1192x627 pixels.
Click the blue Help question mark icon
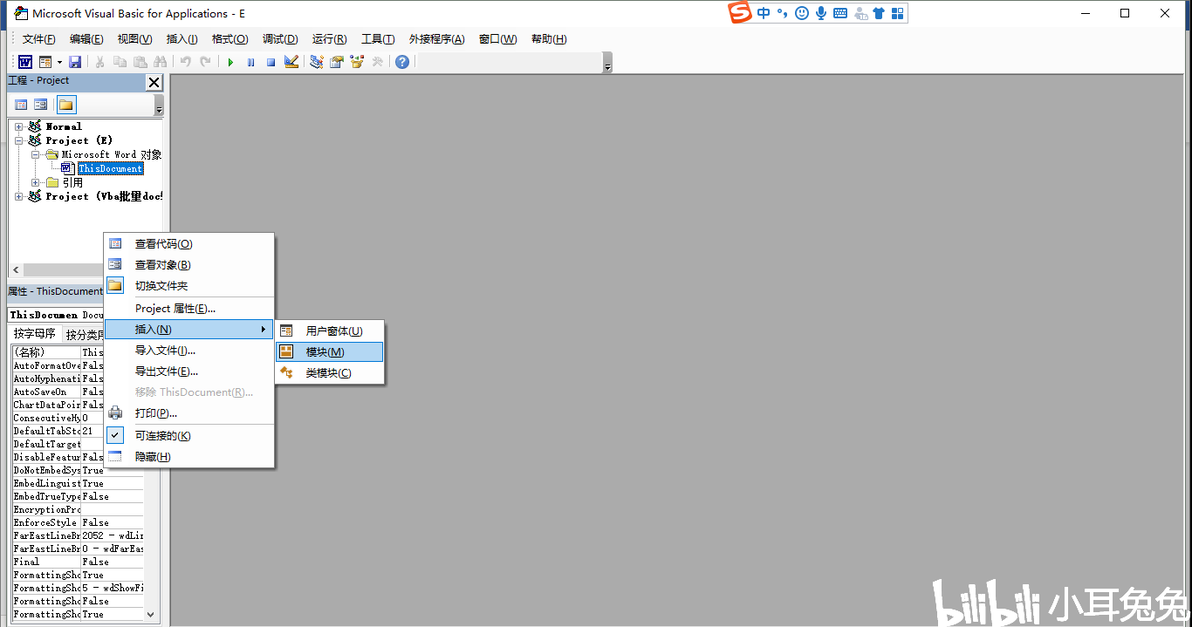402,62
